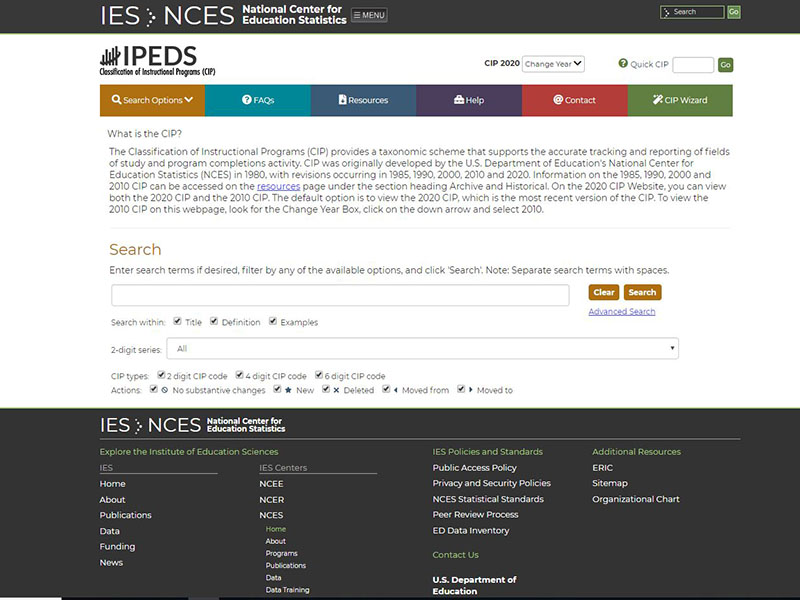The image size is (800, 600).
Task: Open the 2-digit series dropdown
Action: [x=422, y=348]
